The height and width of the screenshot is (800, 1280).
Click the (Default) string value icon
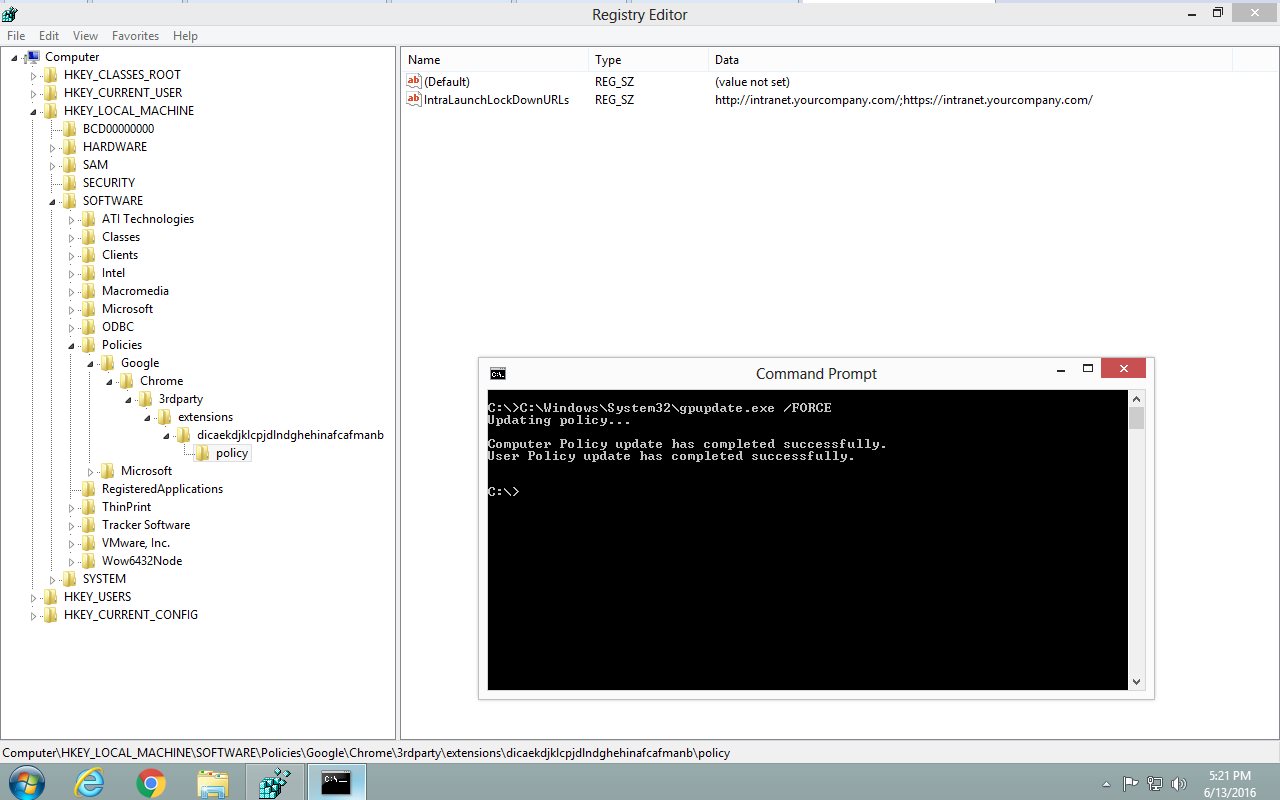[x=414, y=81]
